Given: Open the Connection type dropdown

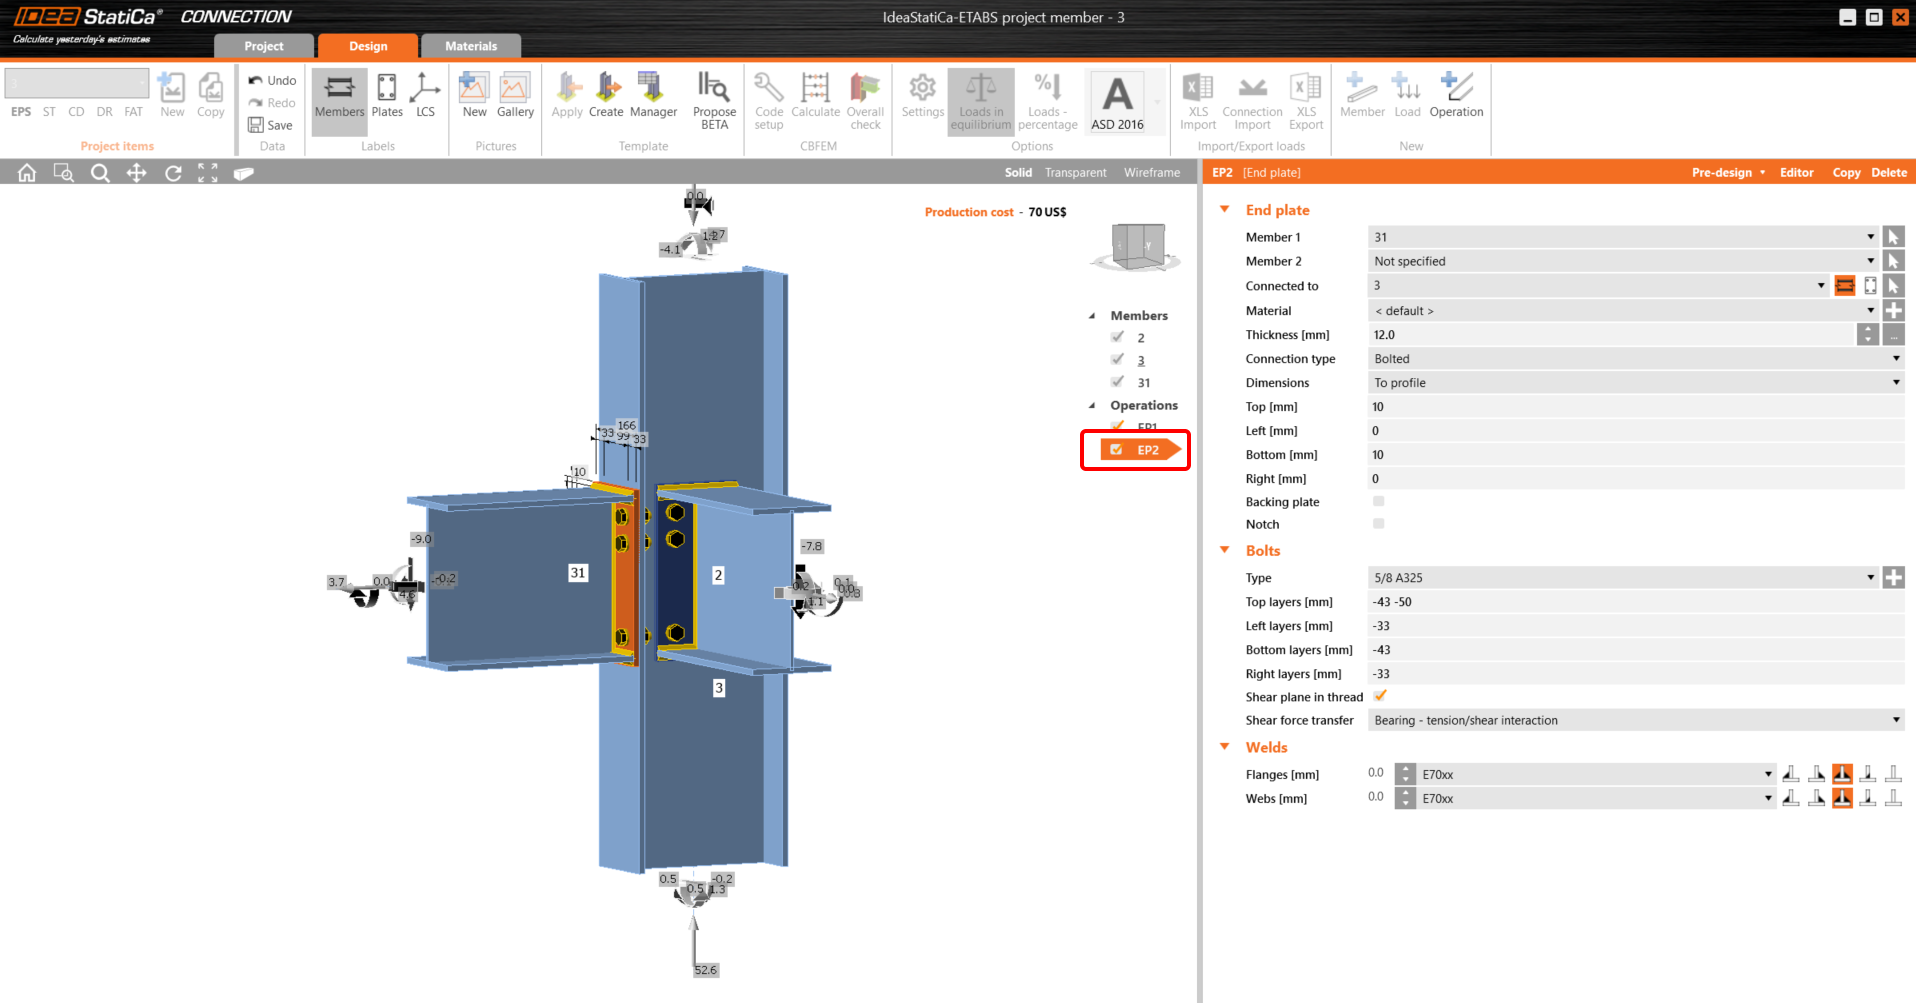Looking at the screenshot, I should 1895,358.
